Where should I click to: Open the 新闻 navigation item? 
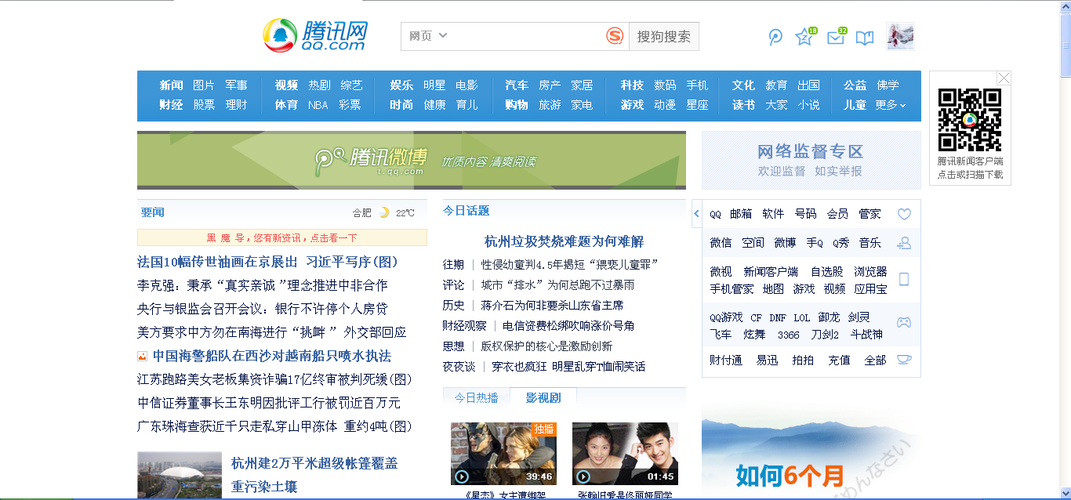click(x=171, y=85)
